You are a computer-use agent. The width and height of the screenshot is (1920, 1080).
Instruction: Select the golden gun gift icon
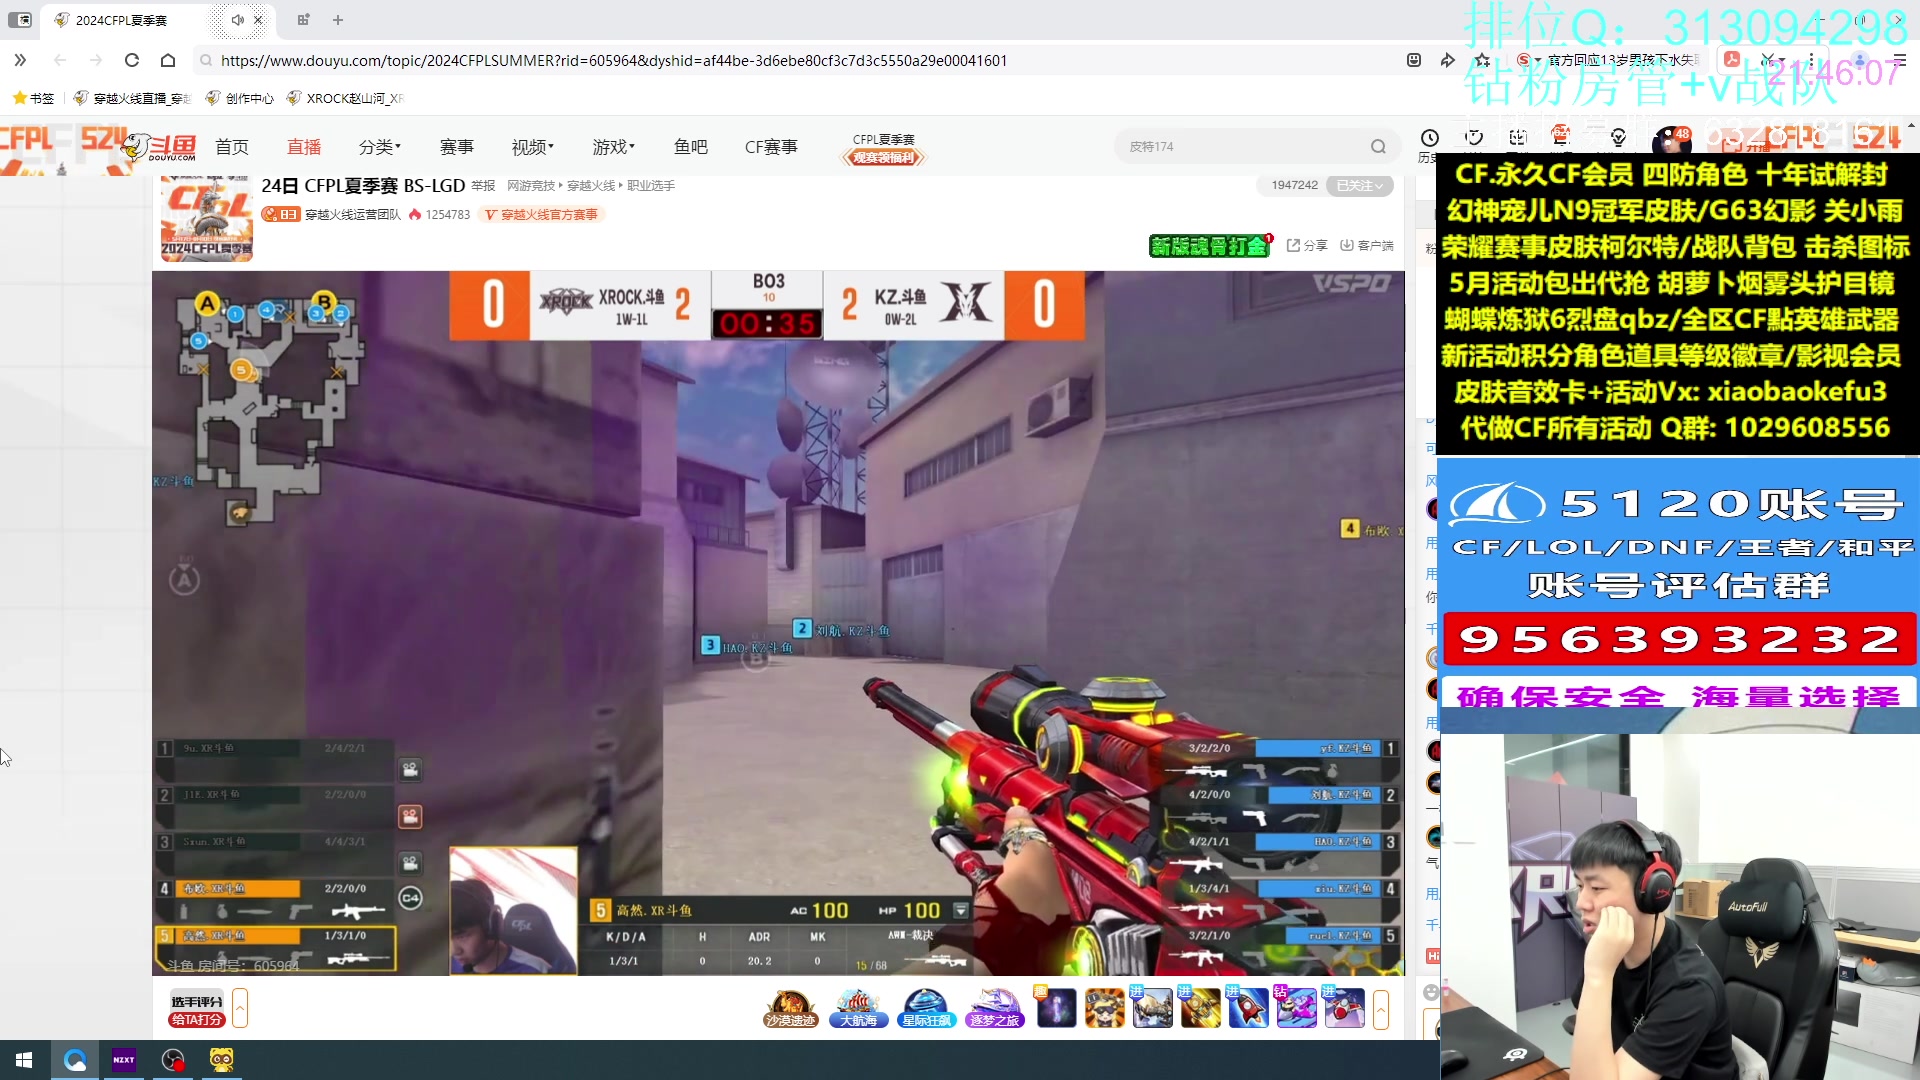(x=1200, y=1008)
